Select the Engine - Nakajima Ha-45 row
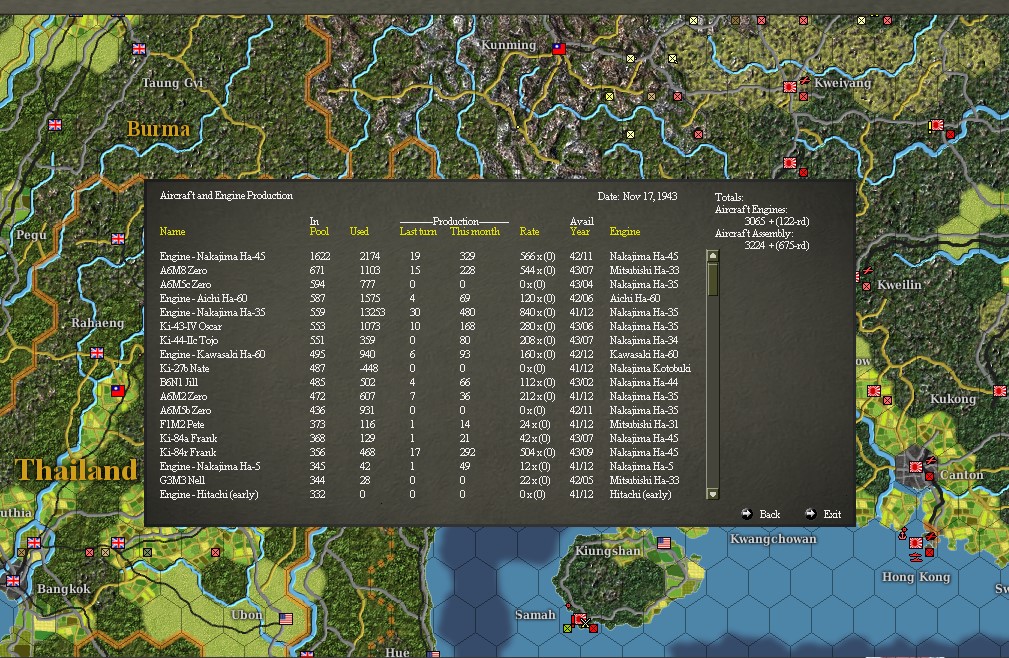The width and height of the screenshot is (1009, 658). pos(426,256)
